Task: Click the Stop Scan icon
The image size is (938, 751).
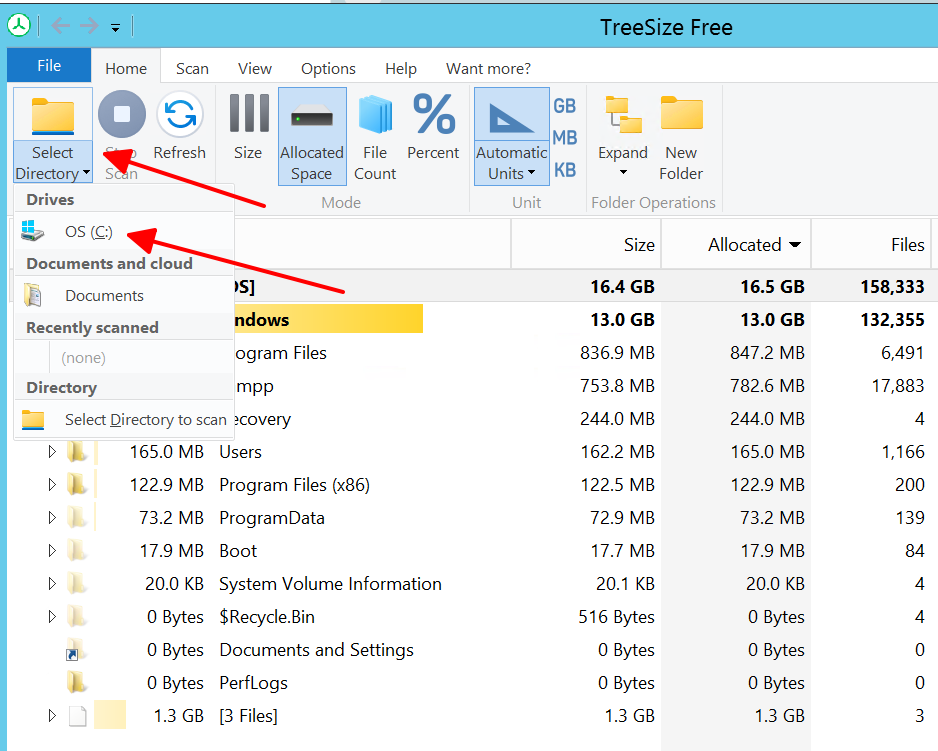Action: (122, 114)
